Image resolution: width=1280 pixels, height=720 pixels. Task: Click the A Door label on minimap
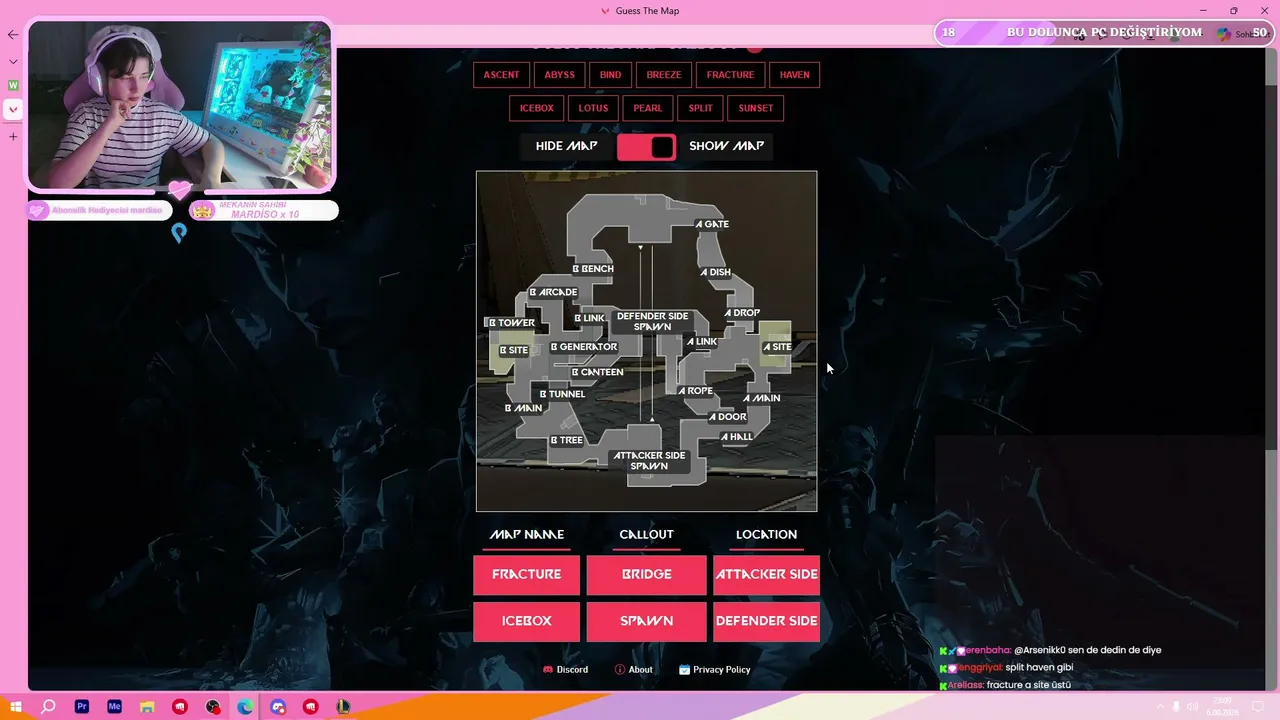pos(728,417)
